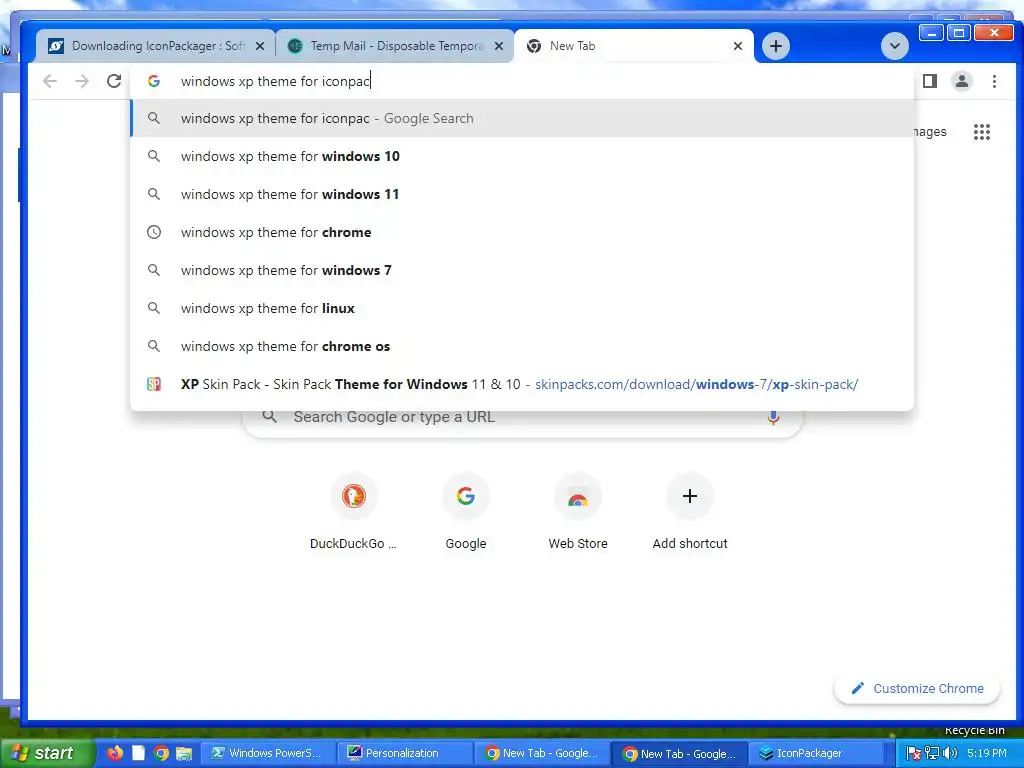Viewport: 1024px width, 768px height.
Task: Choose suggestion 'windows xp theme for windows 10'
Action: pyautogui.click(x=522, y=156)
